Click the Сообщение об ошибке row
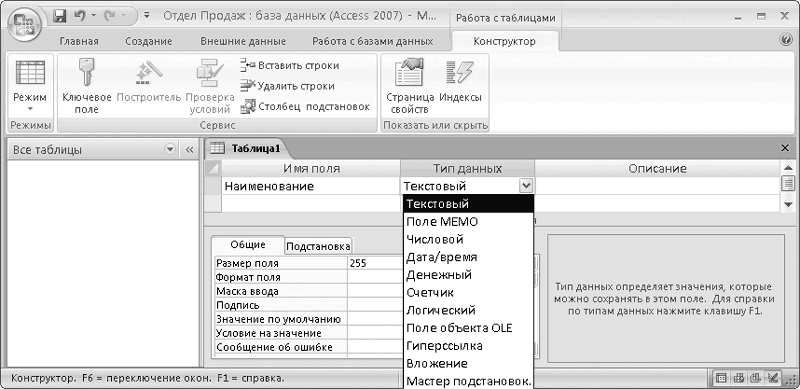This screenshot has height=389, width=800. (309, 347)
